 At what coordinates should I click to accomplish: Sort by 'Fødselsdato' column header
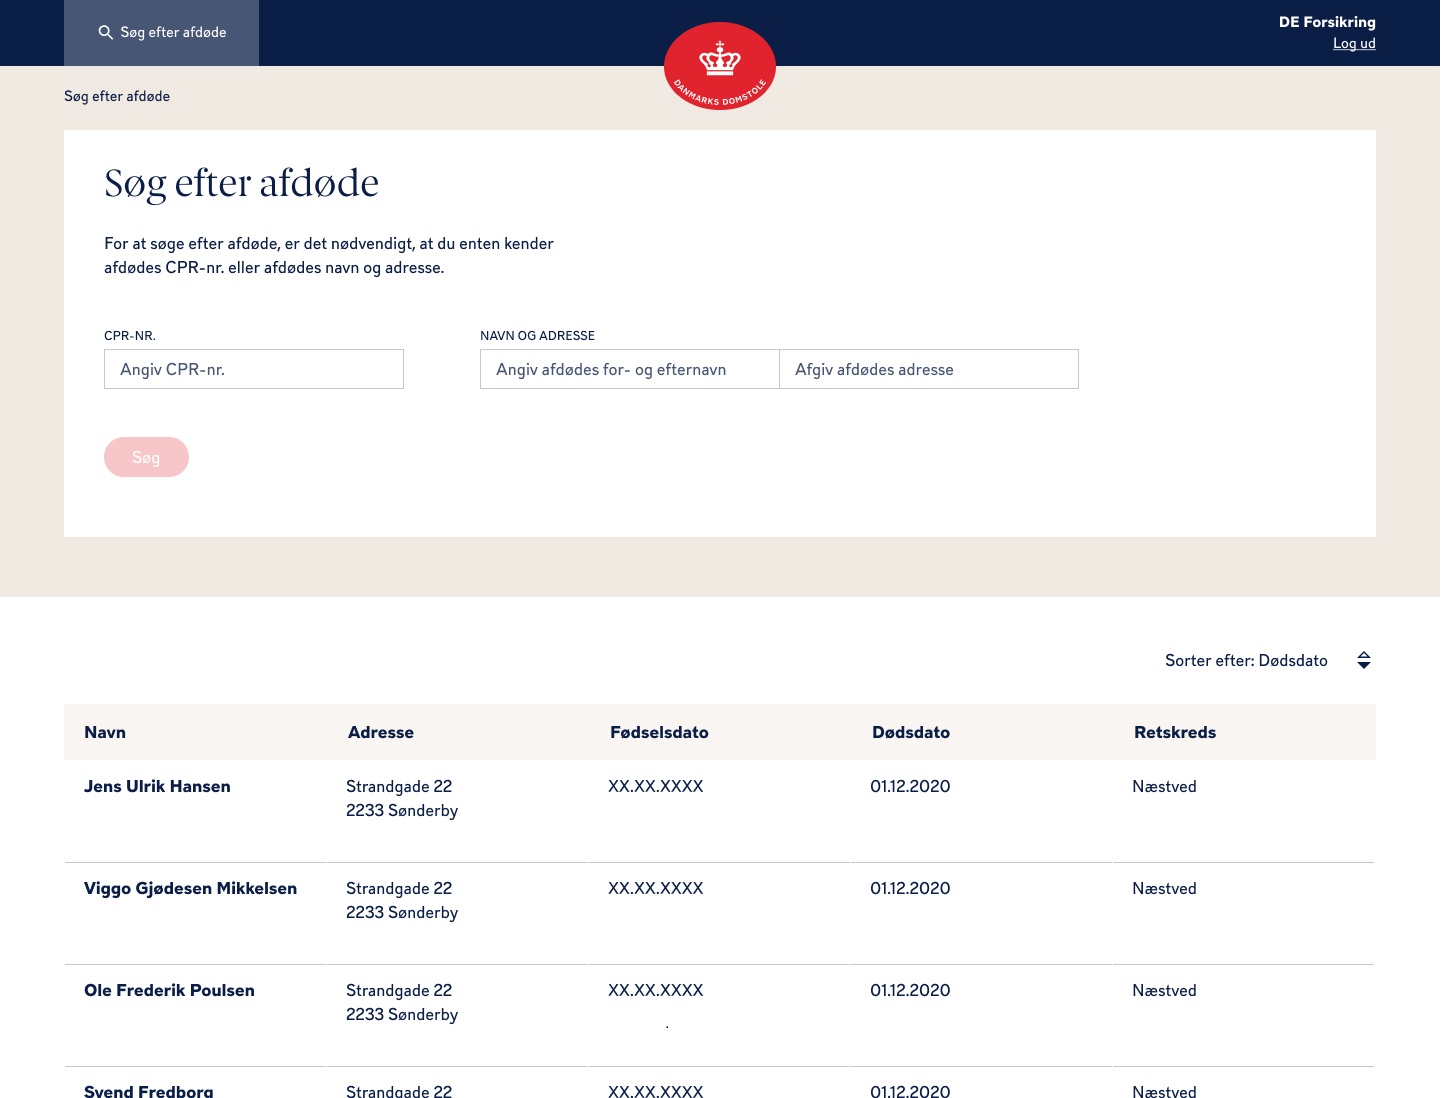(659, 732)
